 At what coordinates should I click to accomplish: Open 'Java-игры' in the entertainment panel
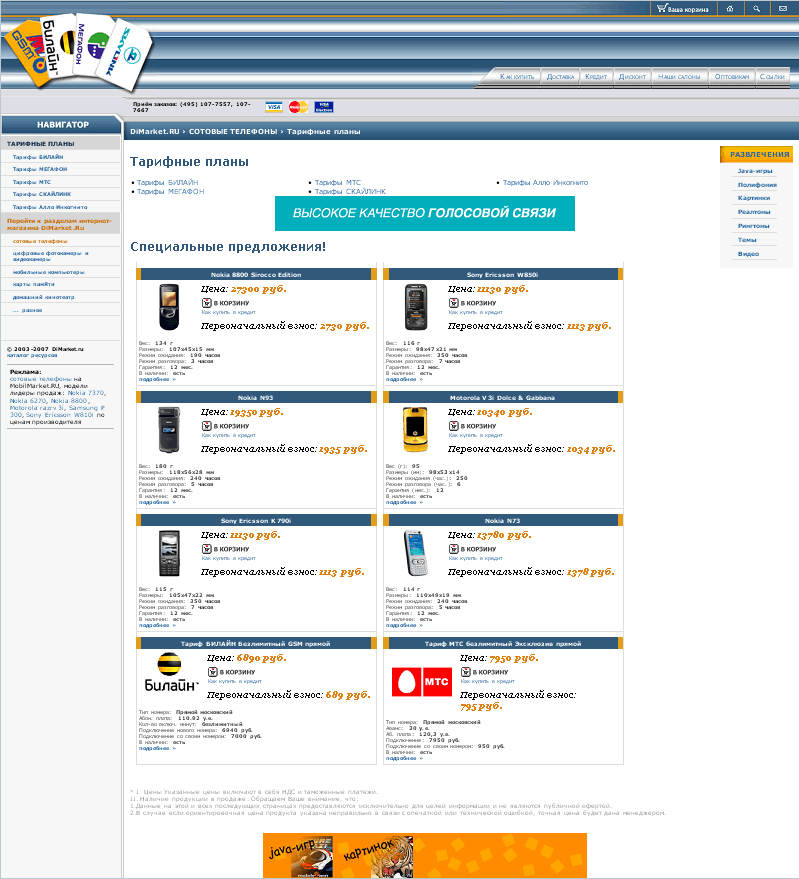tap(755, 171)
